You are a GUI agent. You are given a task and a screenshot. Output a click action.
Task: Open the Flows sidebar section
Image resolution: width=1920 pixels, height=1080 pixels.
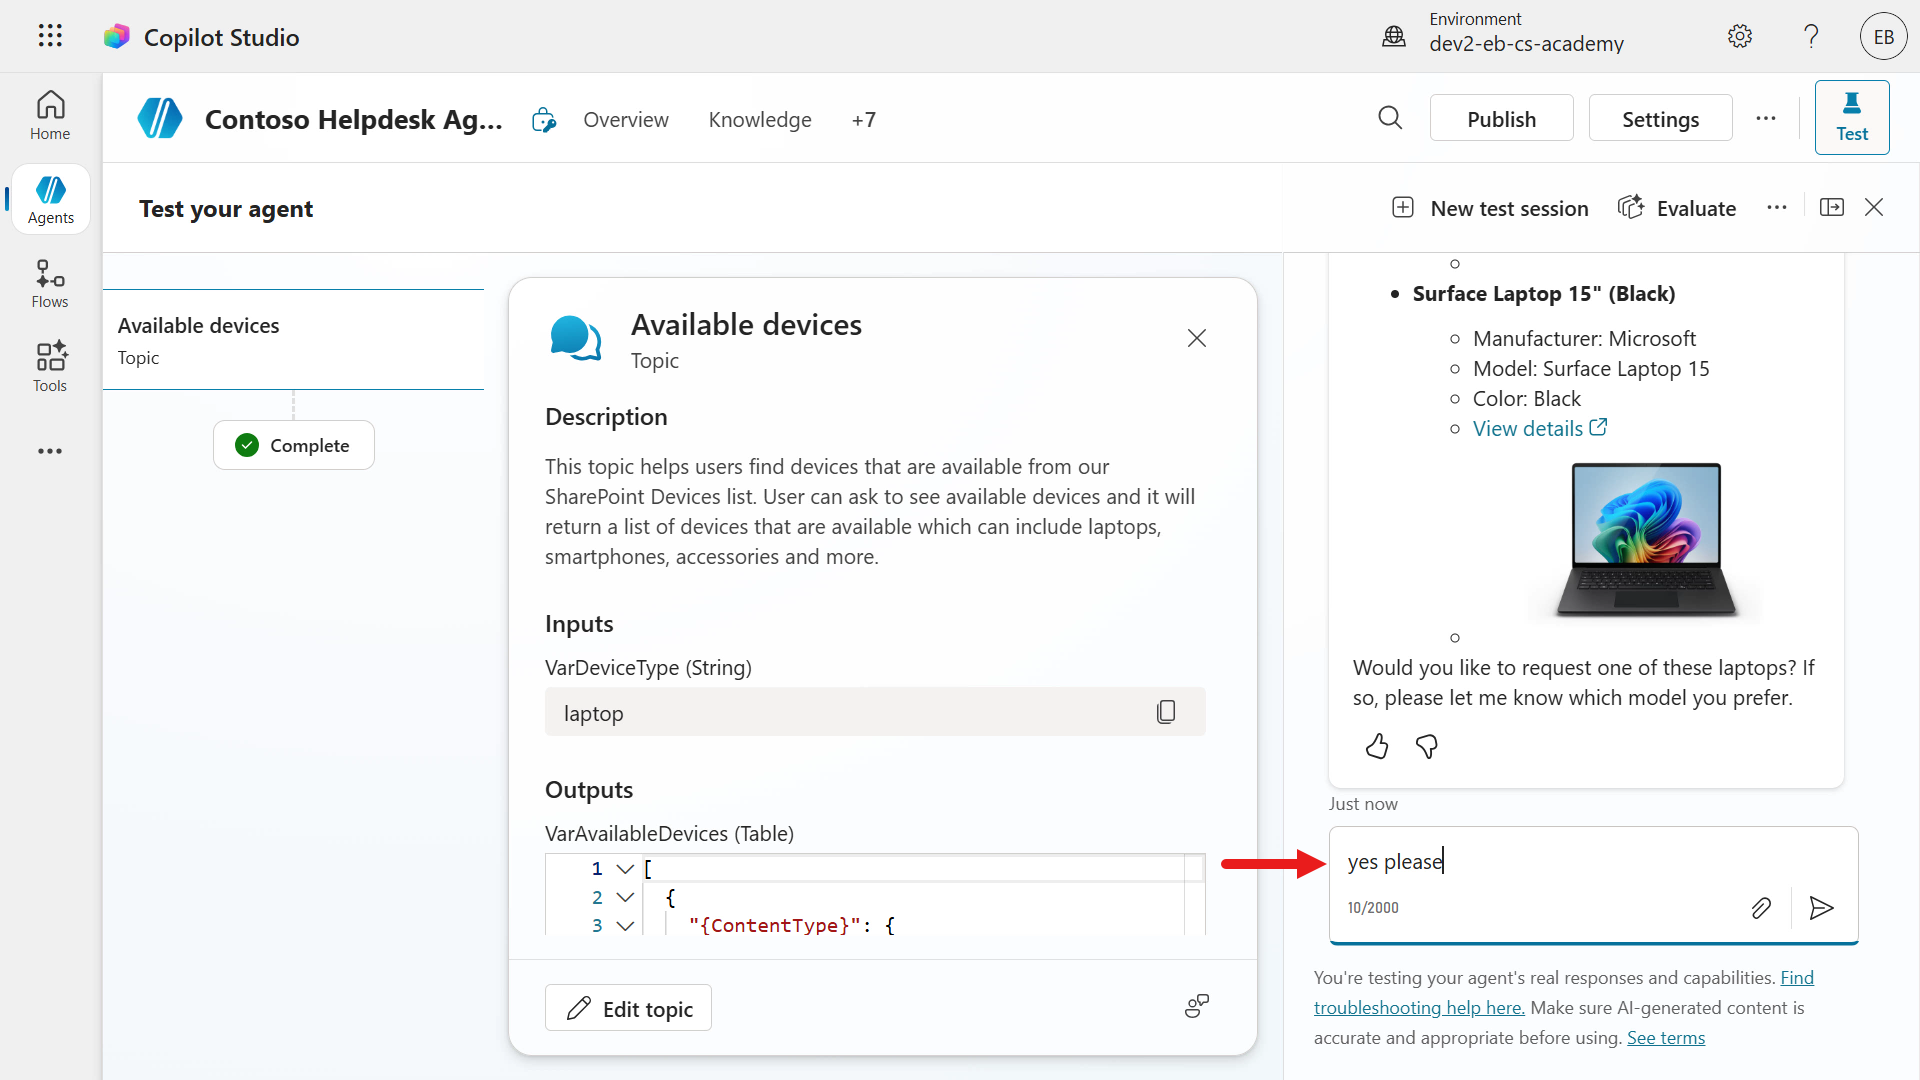[x=50, y=284]
